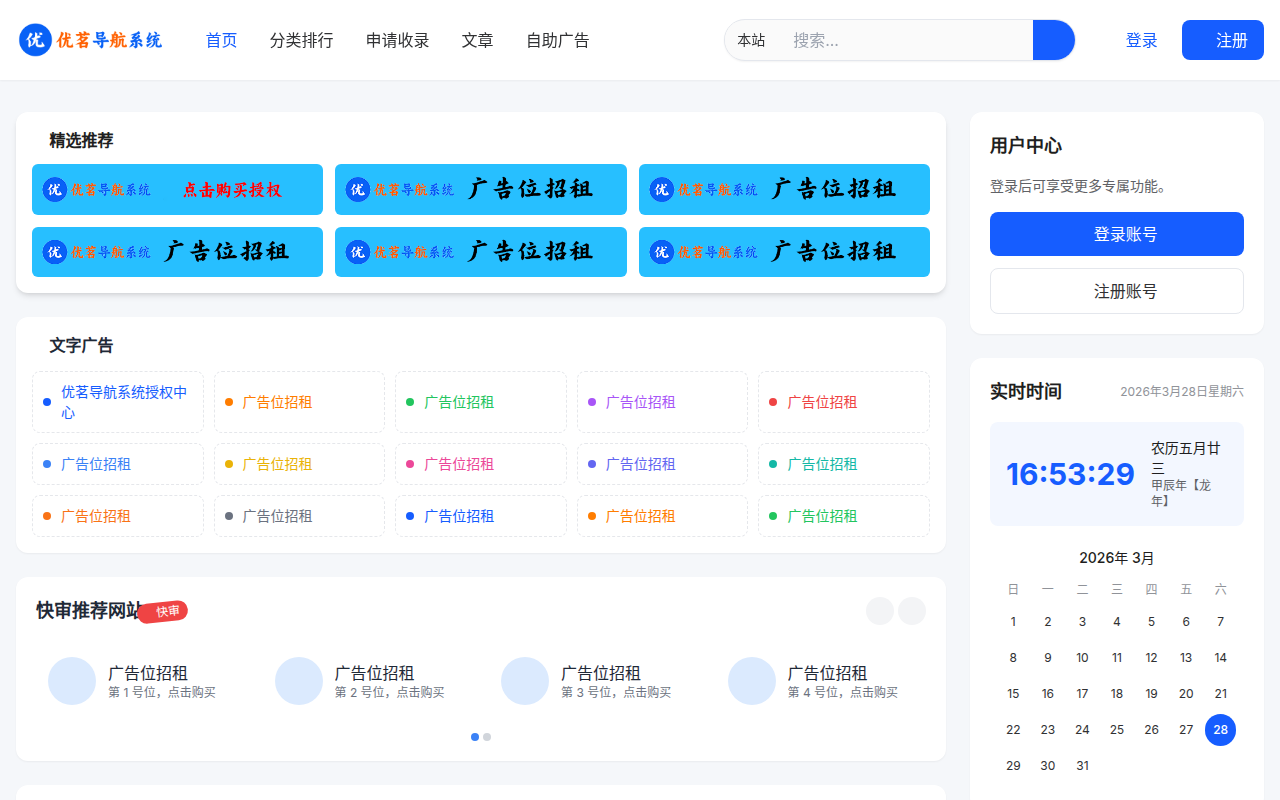Switch to the 分类排行 menu item

[x=301, y=40]
